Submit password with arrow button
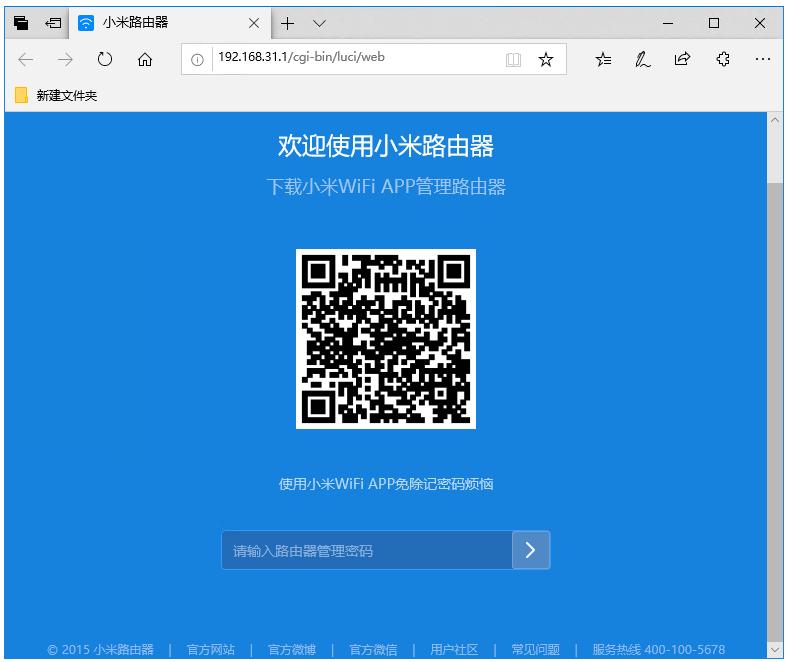788x662 pixels. [531, 550]
